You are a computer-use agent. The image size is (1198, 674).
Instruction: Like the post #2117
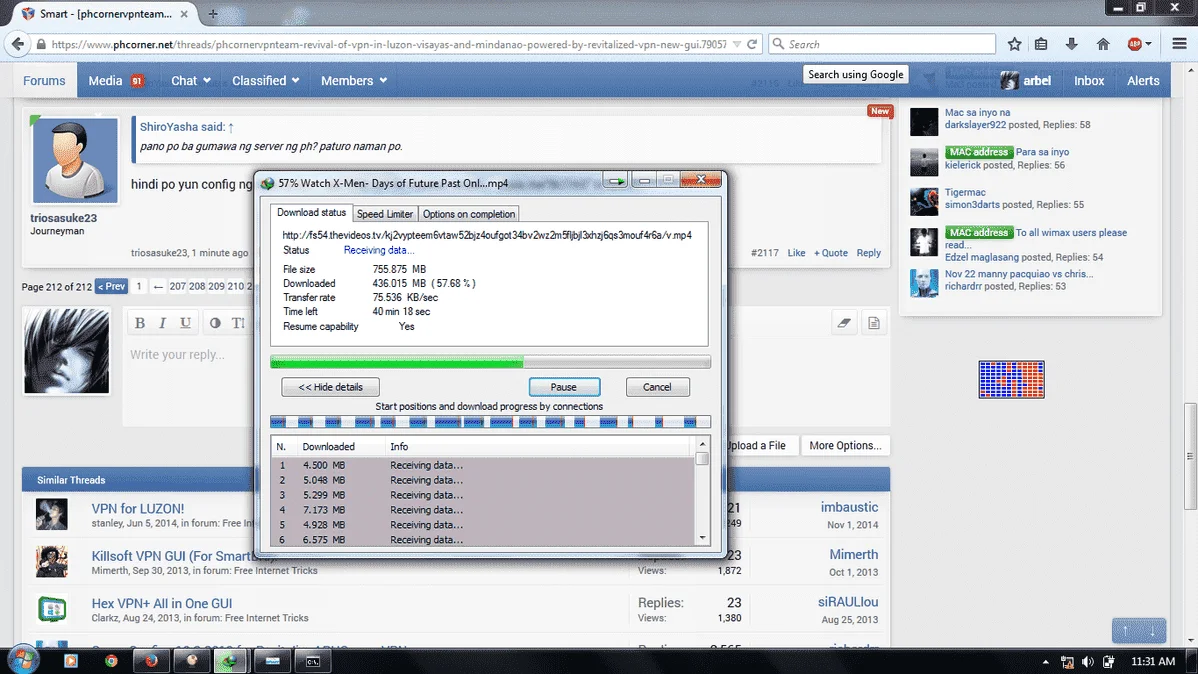[x=796, y=253]
